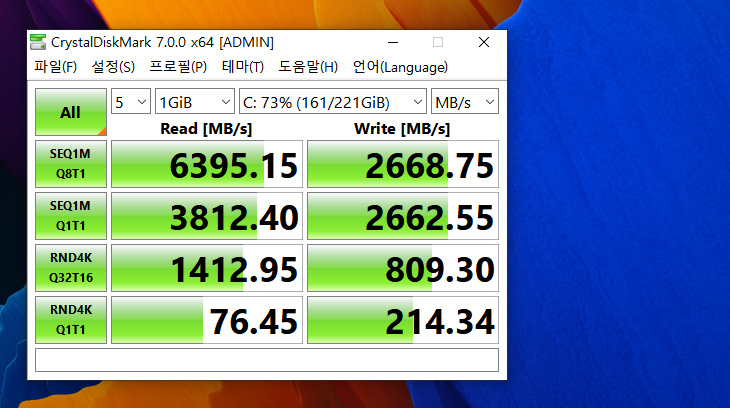Open the 언어(Language) menu

click(400, 67)
